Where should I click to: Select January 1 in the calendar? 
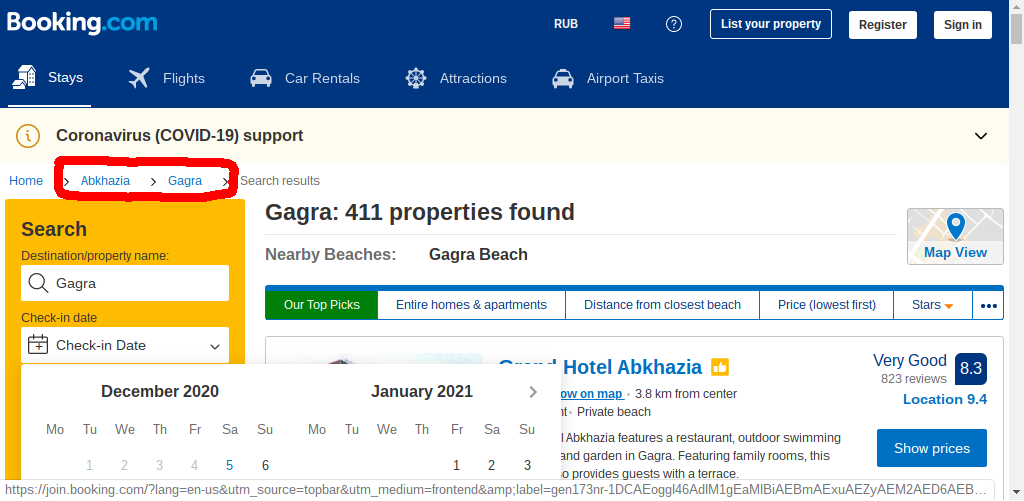(456, 466)
